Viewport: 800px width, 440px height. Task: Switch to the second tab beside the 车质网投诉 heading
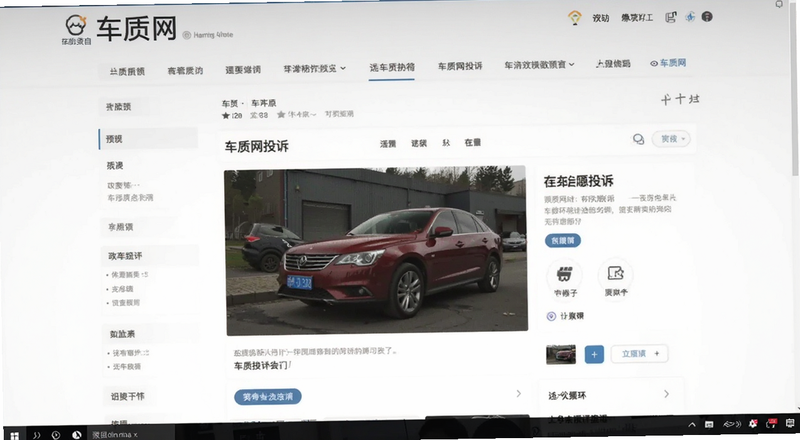419,143
